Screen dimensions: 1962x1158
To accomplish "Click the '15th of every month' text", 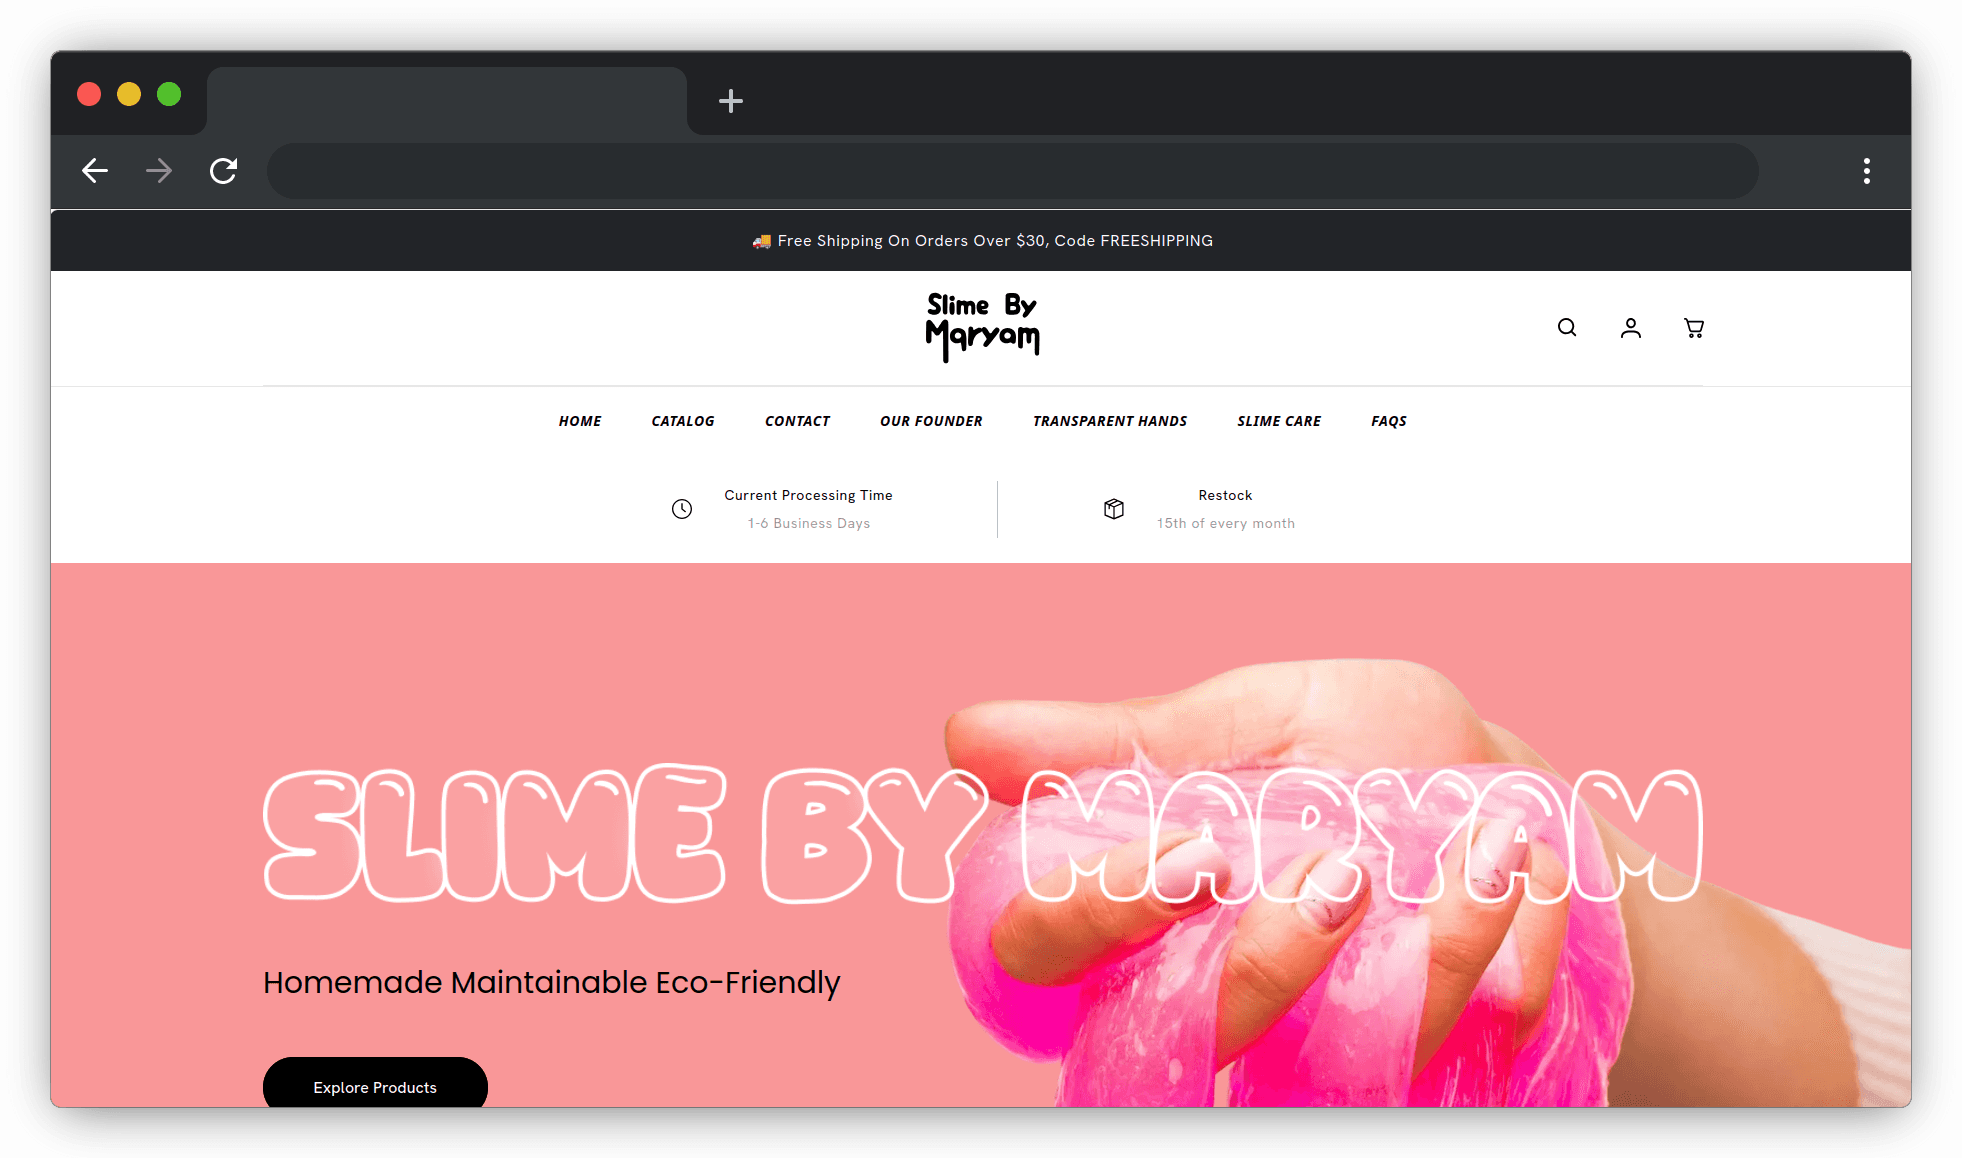I will (1225, 523).
